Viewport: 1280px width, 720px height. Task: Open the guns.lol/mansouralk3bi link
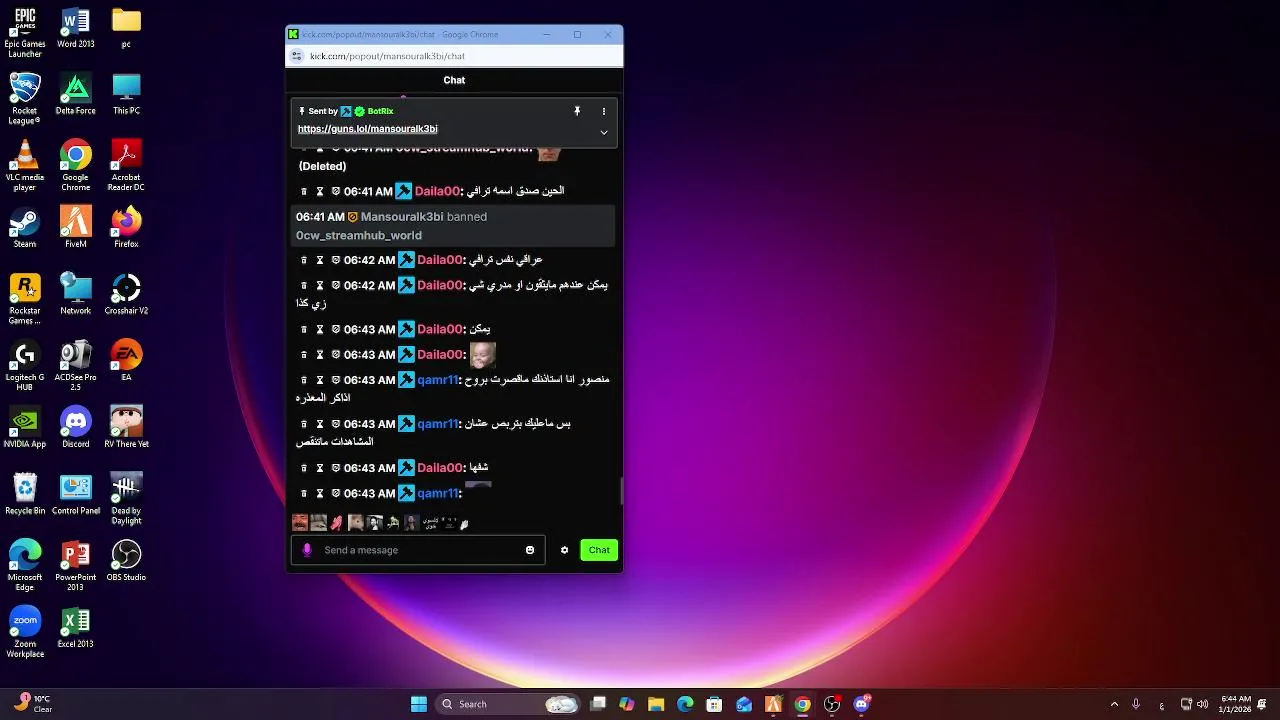(x=367, y=129)
